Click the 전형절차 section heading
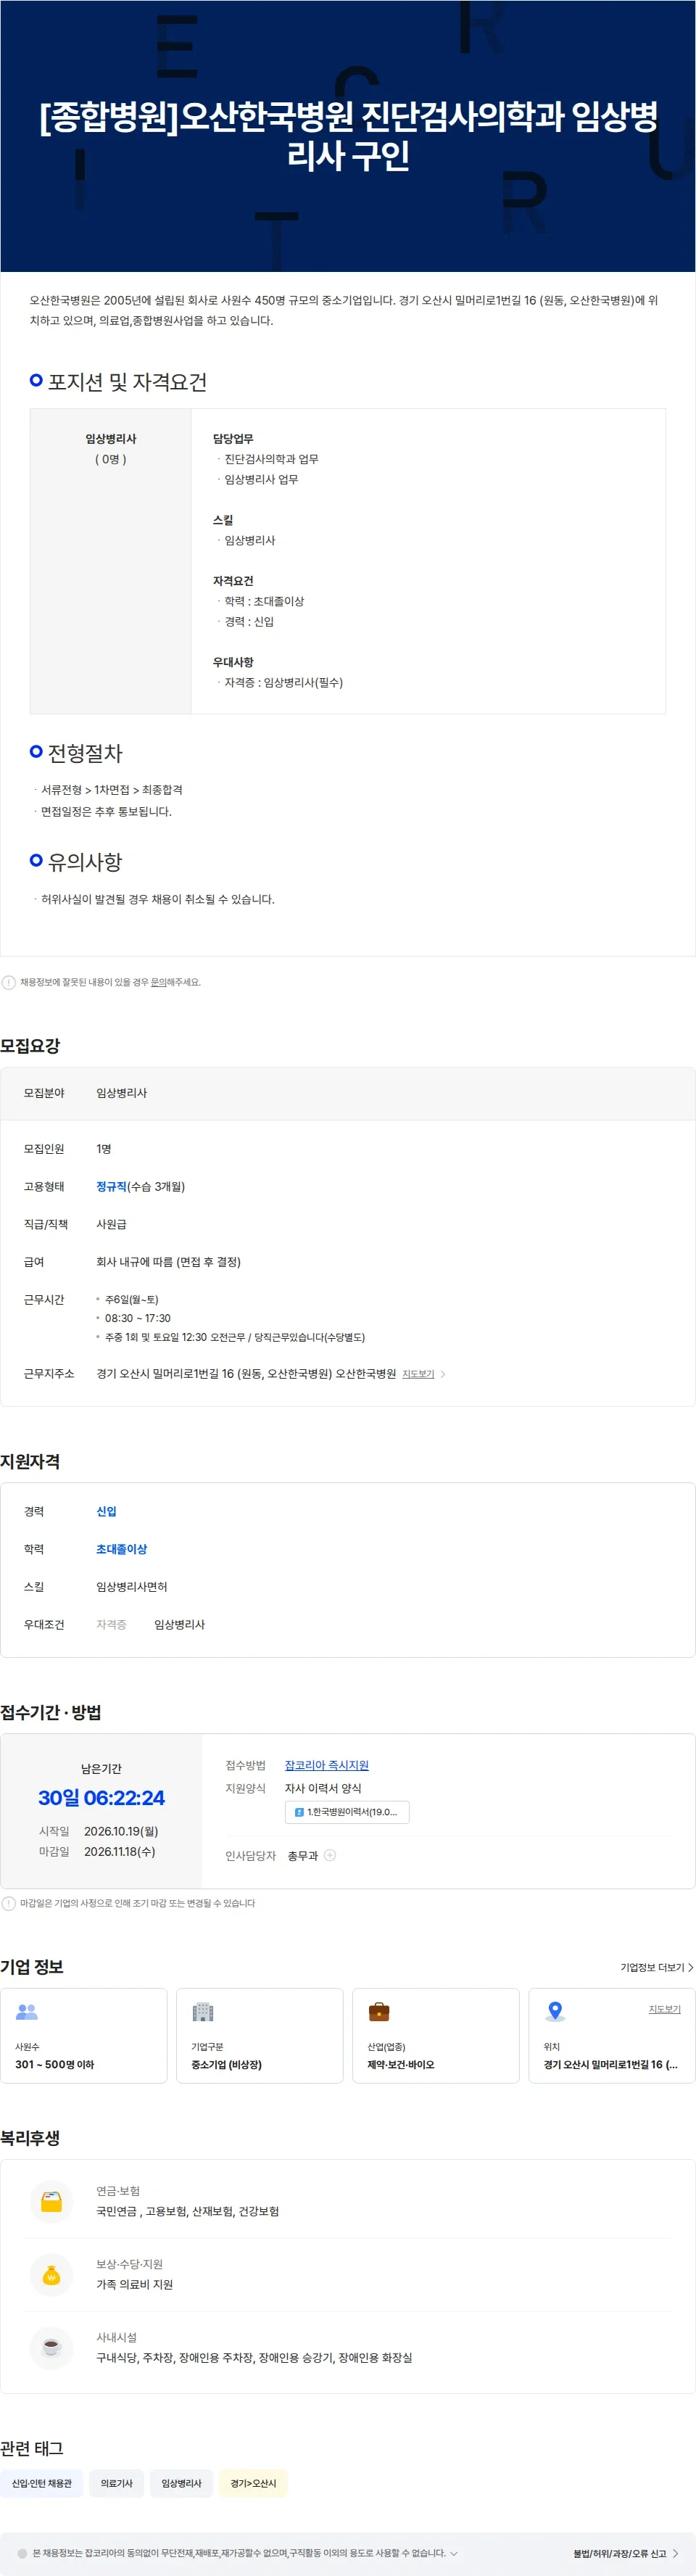Viewport: 696px width, 2576px height. point(85,753)
